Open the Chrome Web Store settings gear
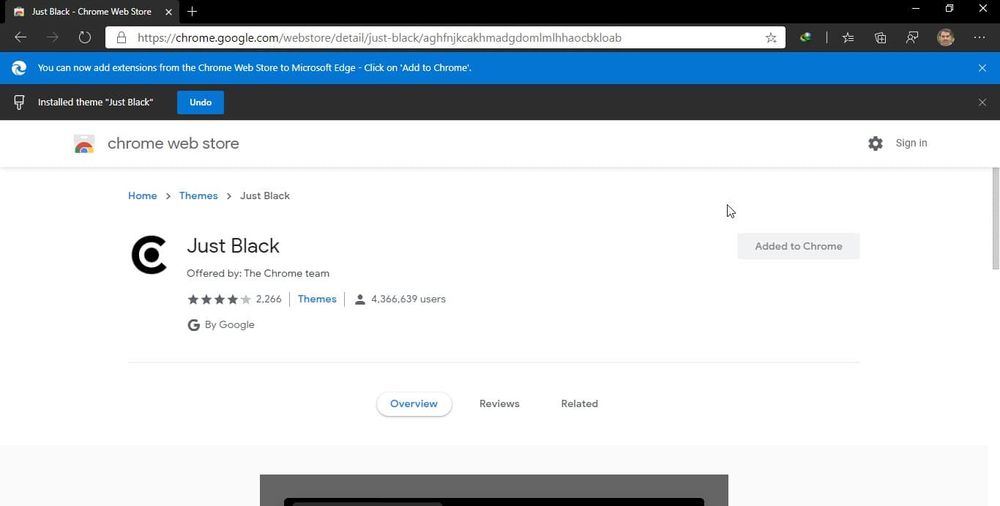Viewport: 1000px width, 506px height. coord(876,143)
